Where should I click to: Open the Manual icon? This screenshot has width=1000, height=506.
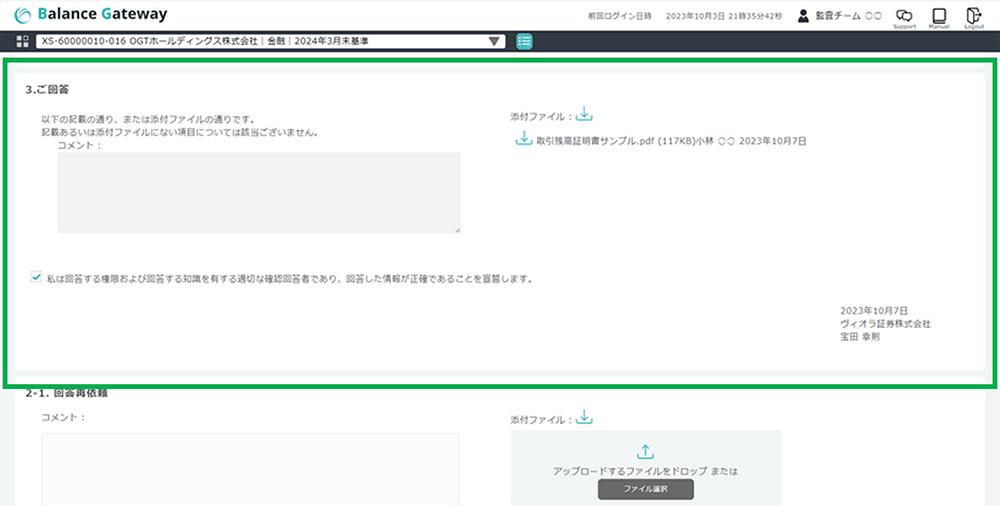point(938,16)
